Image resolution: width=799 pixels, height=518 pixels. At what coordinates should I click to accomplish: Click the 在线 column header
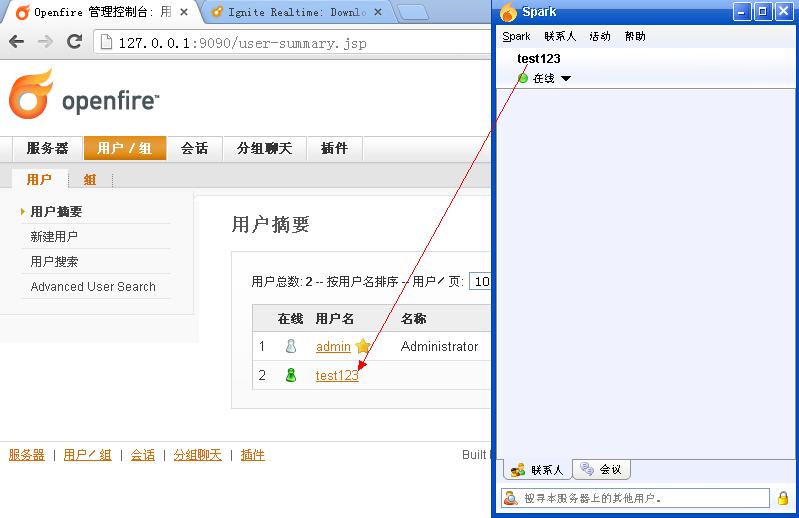tap(290, 319)
